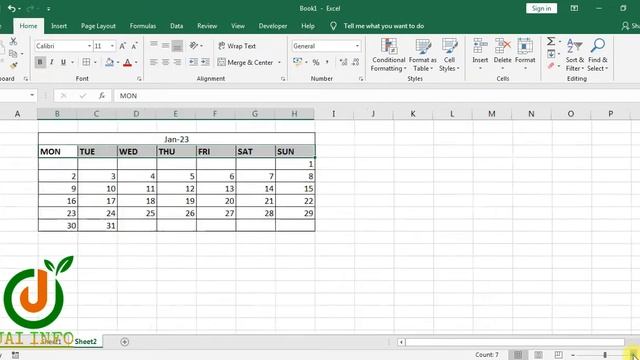Open the General number format dropdown
Viewport: 640px width, 360px height.
[357, 46]
